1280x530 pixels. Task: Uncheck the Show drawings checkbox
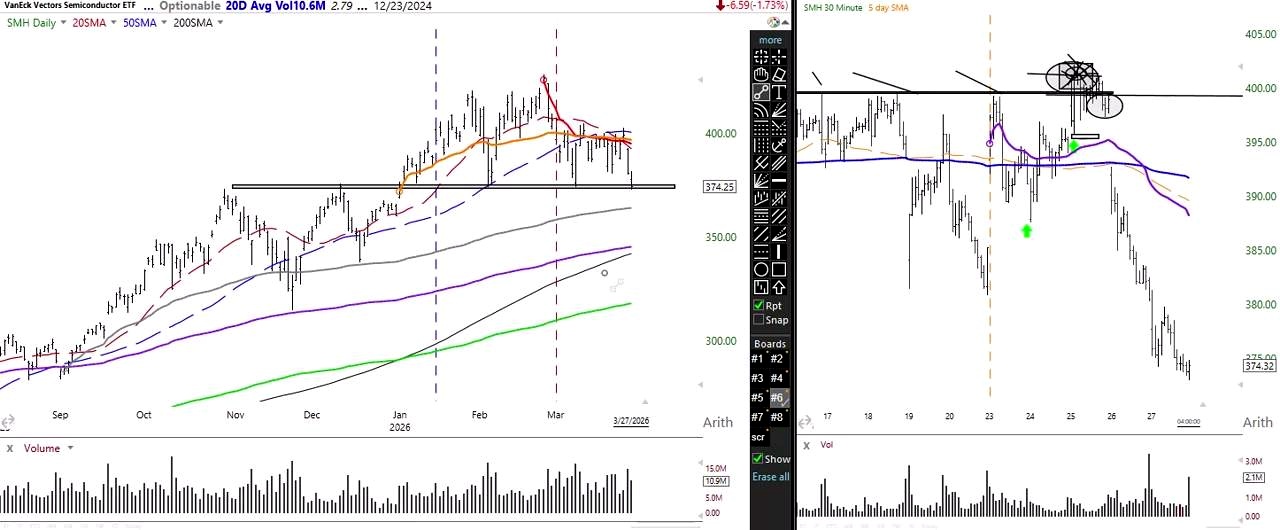click(758, 459)
